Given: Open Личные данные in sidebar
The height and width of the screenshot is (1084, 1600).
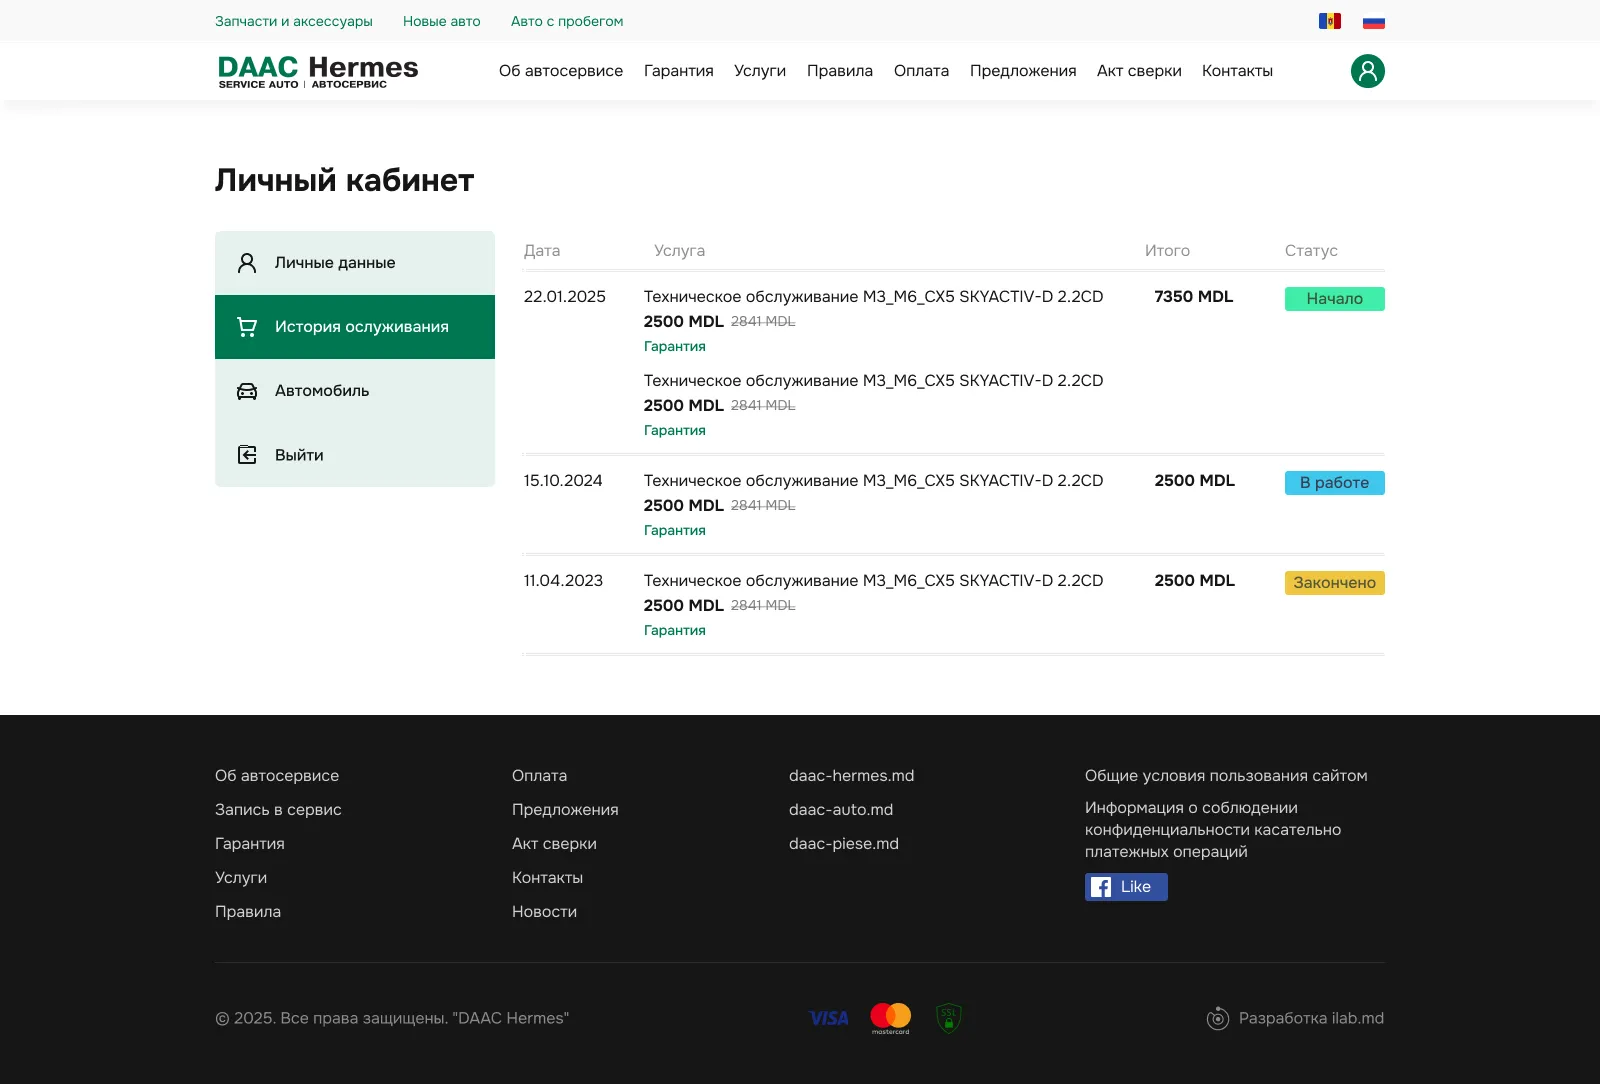Looking at the screenshot, I should (335, 263).
